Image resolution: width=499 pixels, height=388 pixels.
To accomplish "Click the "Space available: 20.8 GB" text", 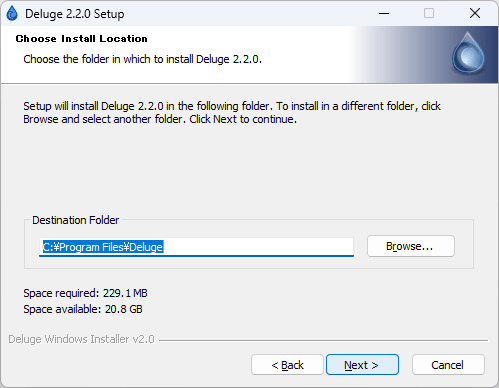I will 83,309.
